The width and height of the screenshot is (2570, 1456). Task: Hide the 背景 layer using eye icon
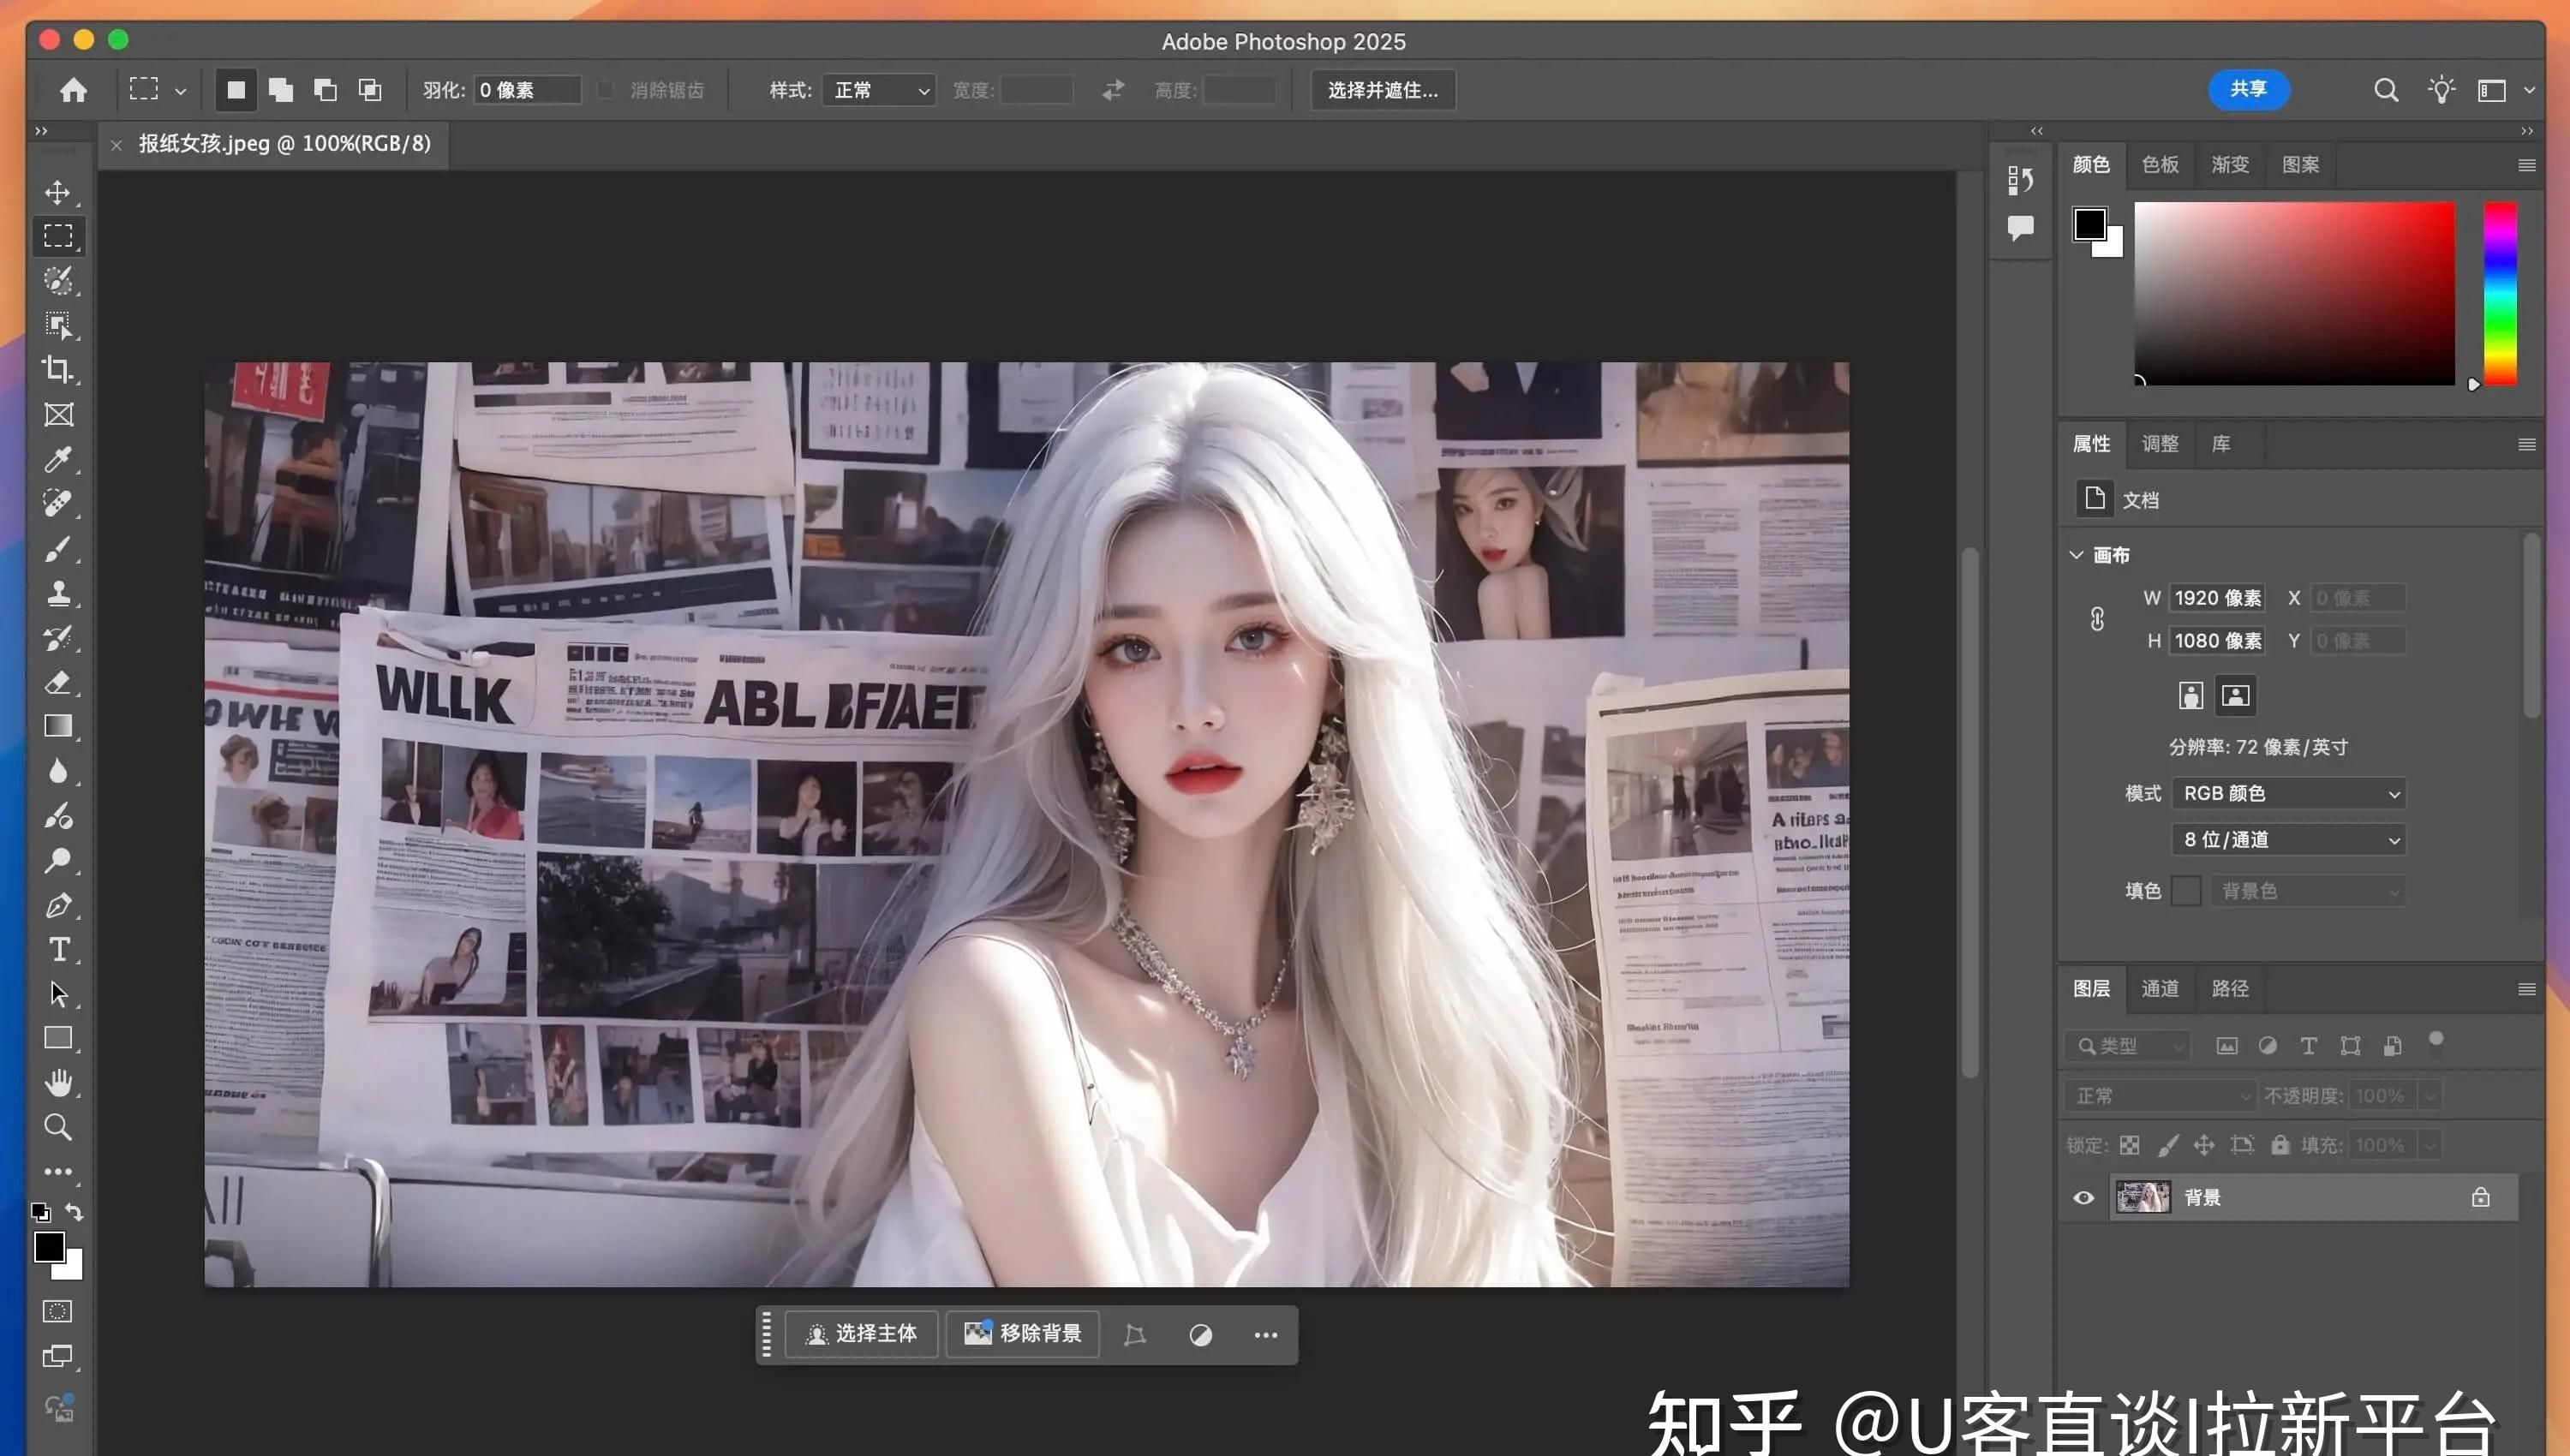coord(2083,1197)
